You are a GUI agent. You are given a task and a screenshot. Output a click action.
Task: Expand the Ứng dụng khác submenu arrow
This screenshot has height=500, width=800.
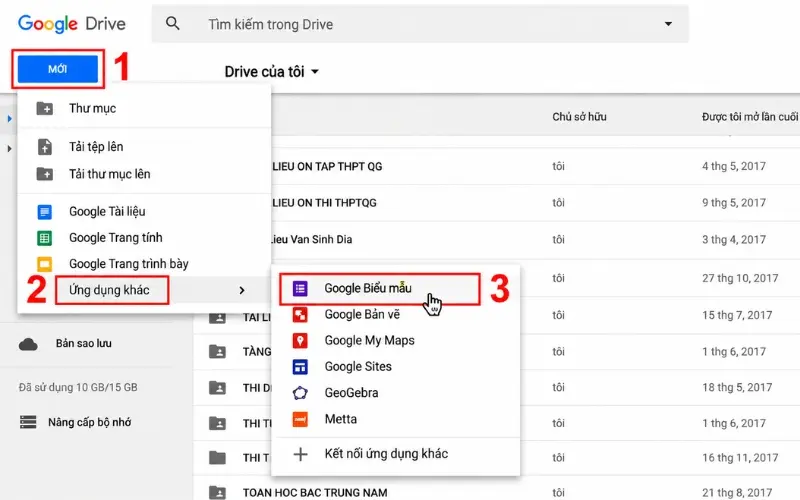(x=242, y=290)
